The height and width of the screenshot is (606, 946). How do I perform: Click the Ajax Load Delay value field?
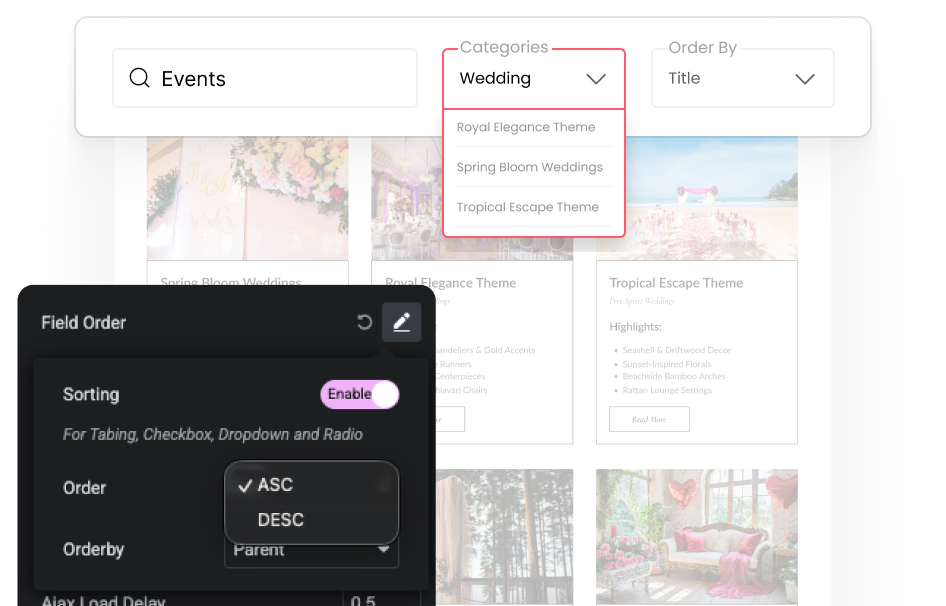point(381,600)
